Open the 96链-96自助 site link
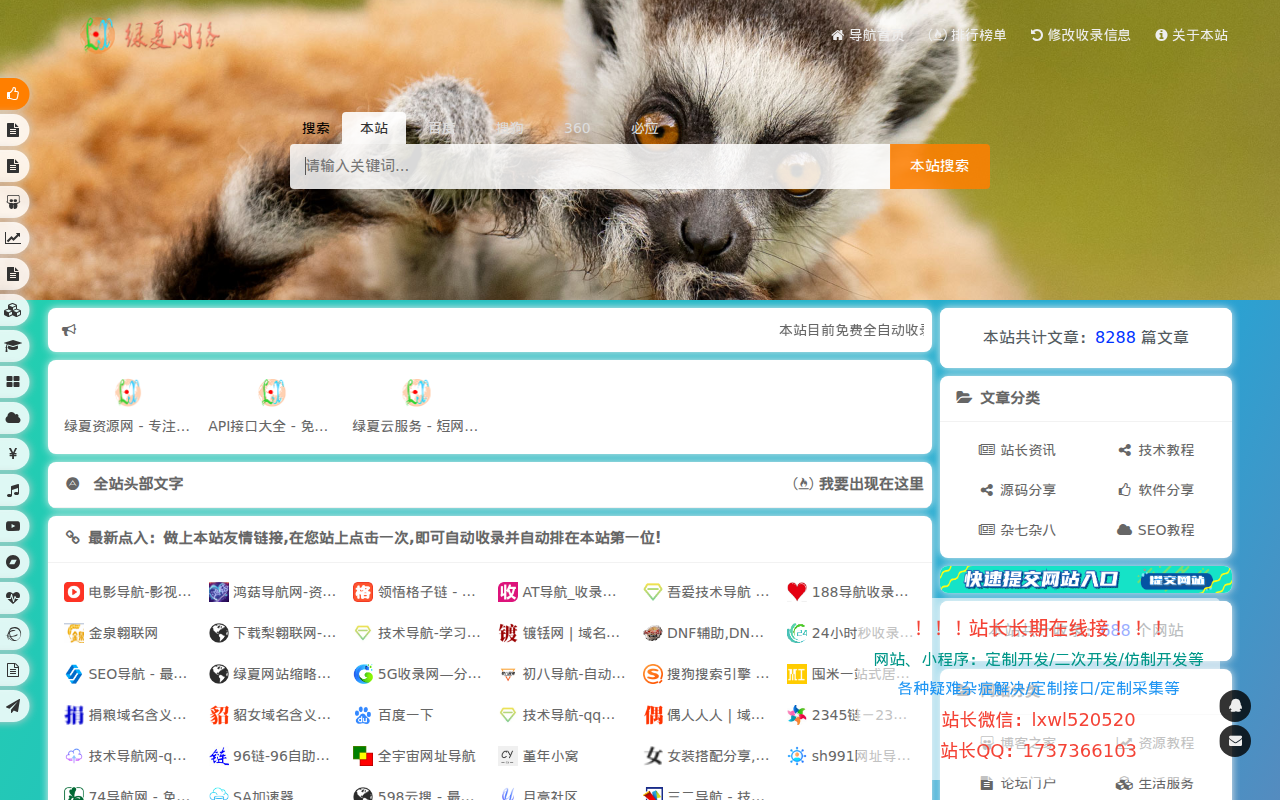 click(272, 756)
